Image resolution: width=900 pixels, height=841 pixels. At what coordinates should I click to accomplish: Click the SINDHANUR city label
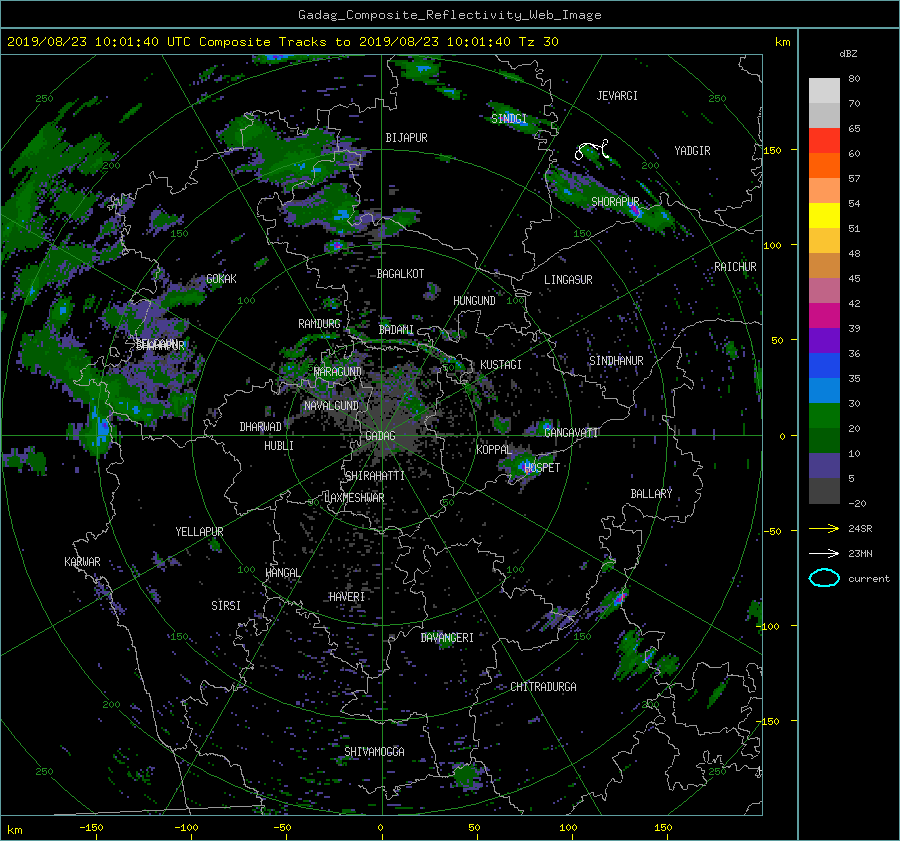point(616,361)
